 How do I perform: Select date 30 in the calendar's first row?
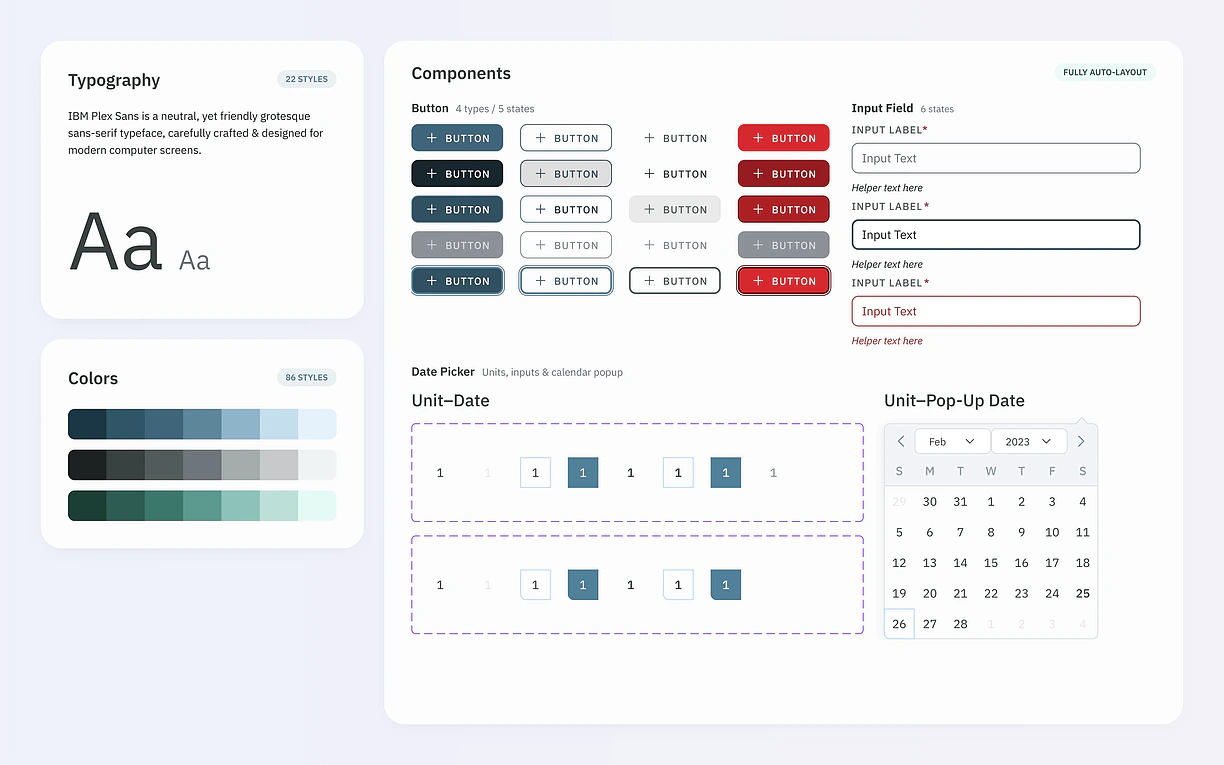click(x=930, y=502)
